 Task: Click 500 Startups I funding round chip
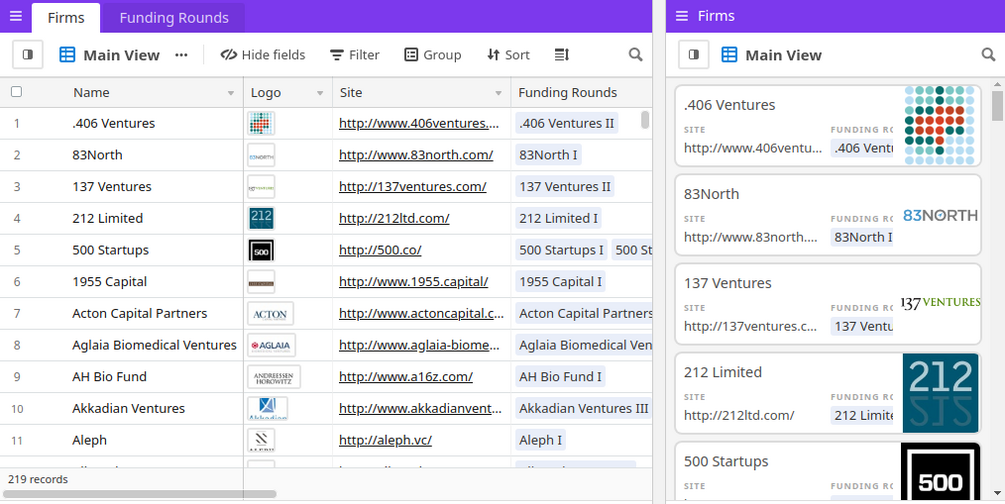coord(561,250)
